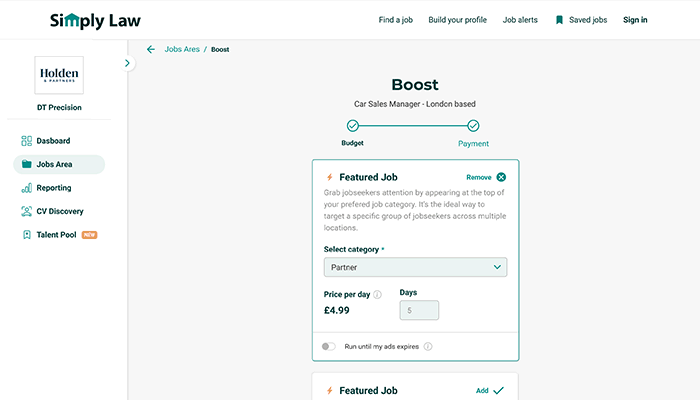Click the back arrow beside Jobs Area breadcrumb
This screenshot has width=700, height=400.
(x=151, y=50)
